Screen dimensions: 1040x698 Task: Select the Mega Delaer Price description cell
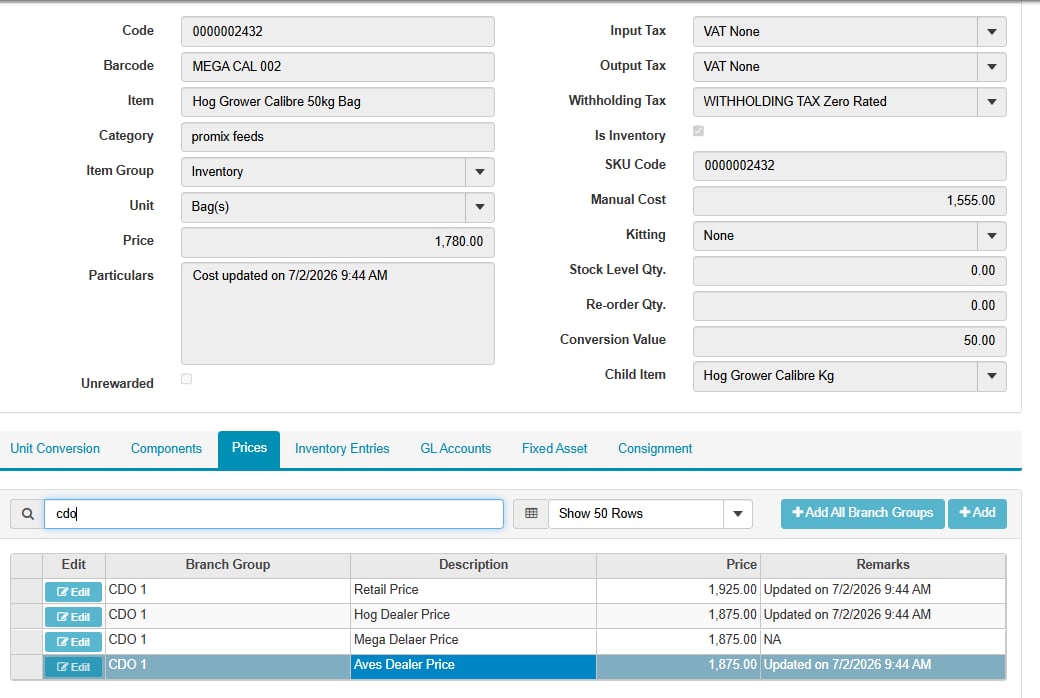[x=474, y=640]
